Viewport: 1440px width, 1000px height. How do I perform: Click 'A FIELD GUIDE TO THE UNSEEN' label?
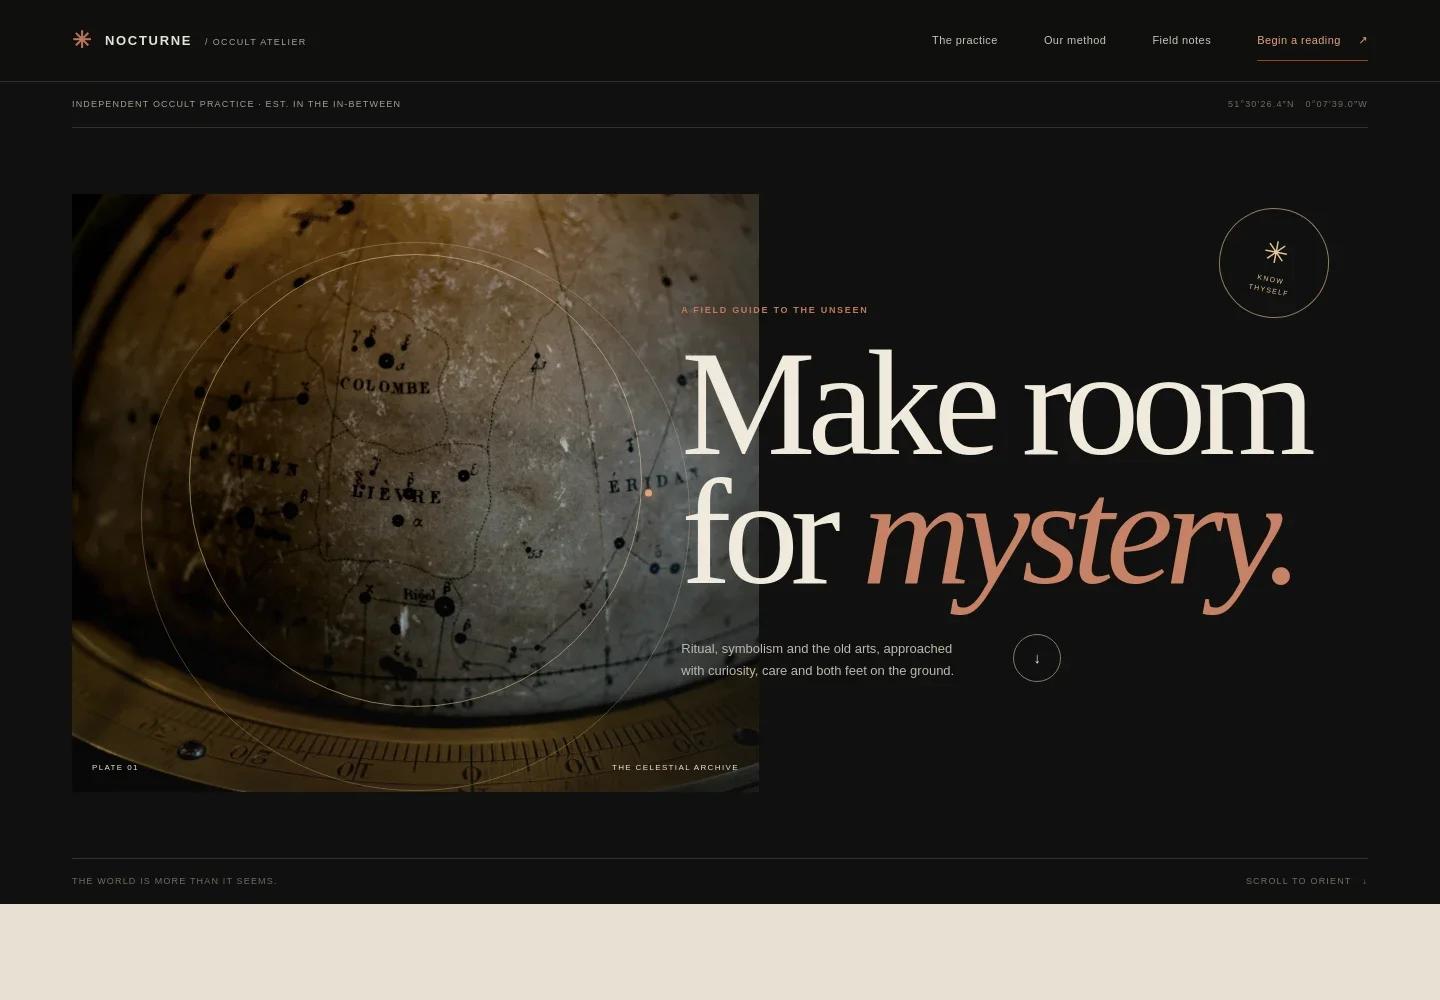coord(775,310)
